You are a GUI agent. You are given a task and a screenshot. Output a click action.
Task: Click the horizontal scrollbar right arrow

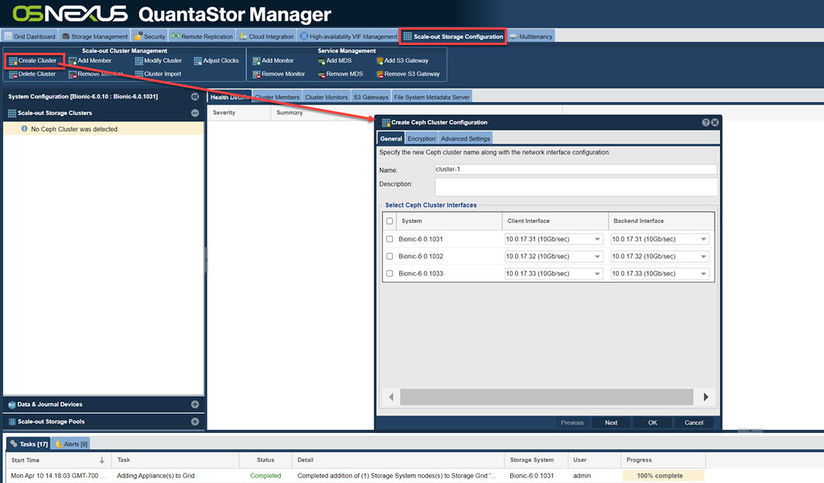click(706, 397)
